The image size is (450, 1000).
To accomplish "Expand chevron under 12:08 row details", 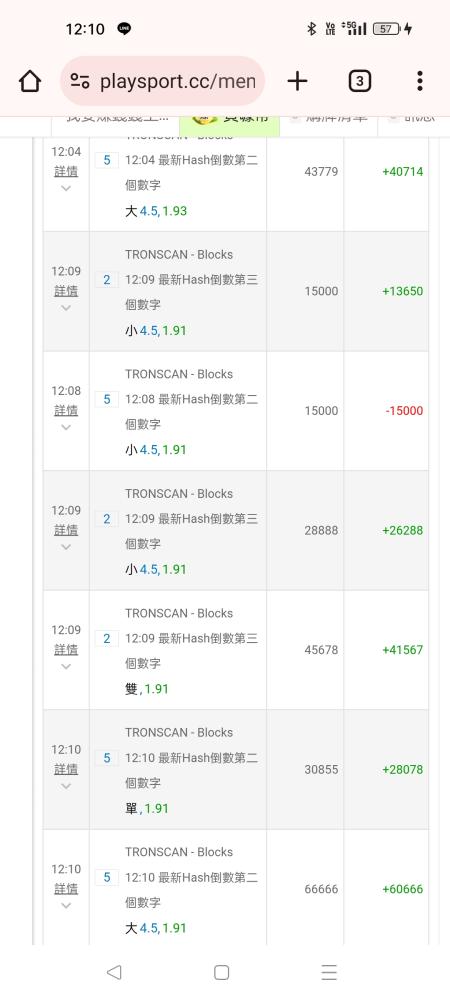I will tap(66, 427).
